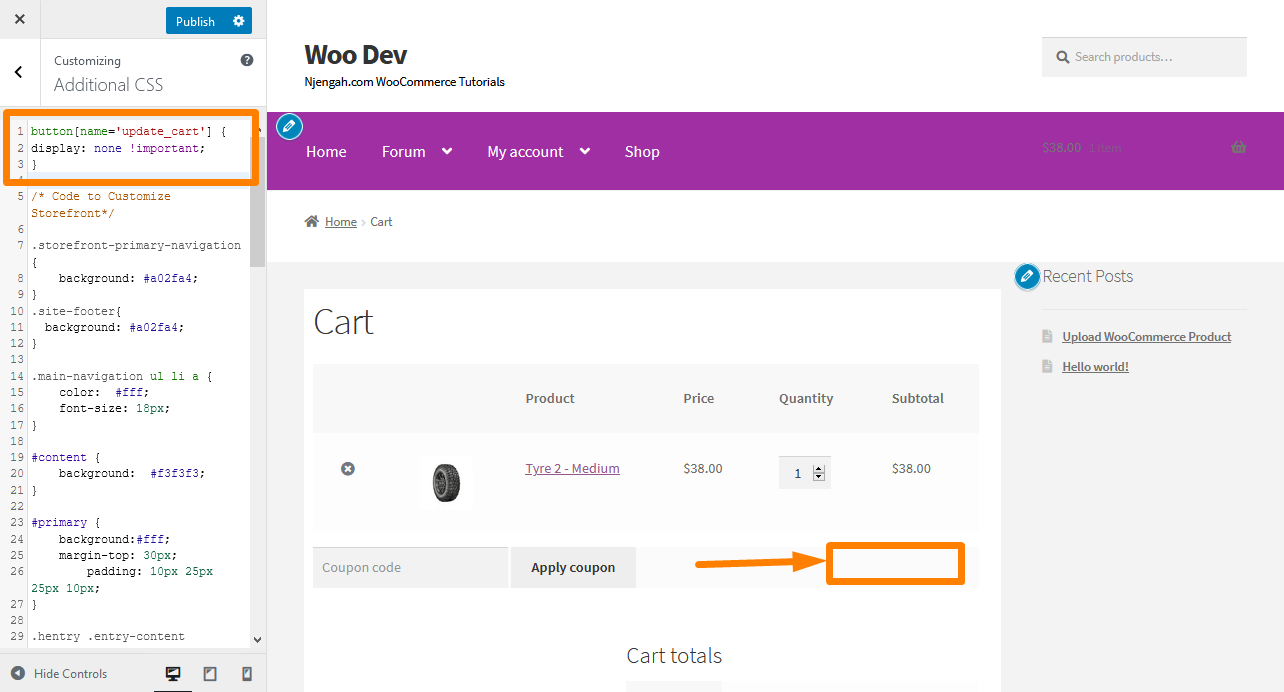Click the '.main-navigation ul li a {' CSS line
Screen dimensions: 1284x692
click(122, 376)
